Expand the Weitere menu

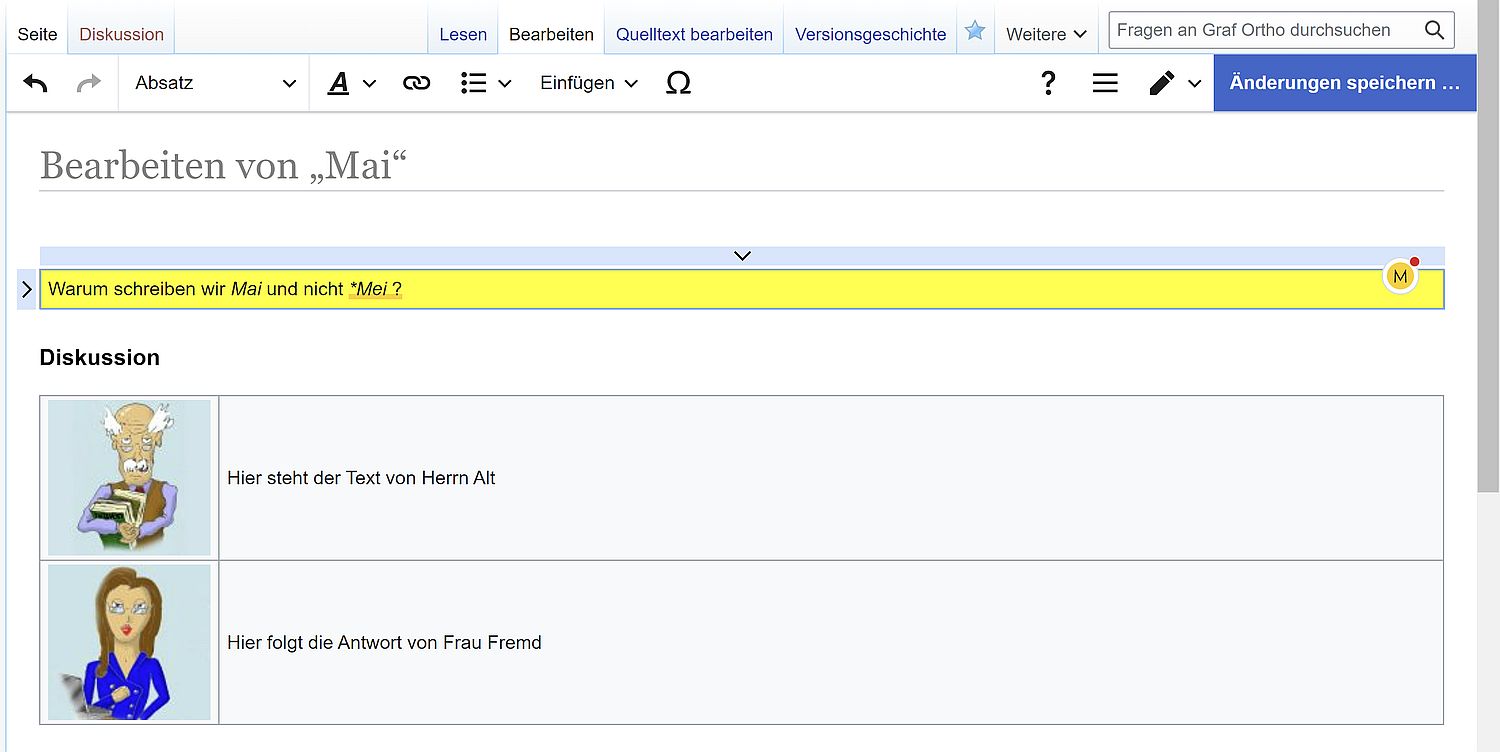pos(1045,34)
